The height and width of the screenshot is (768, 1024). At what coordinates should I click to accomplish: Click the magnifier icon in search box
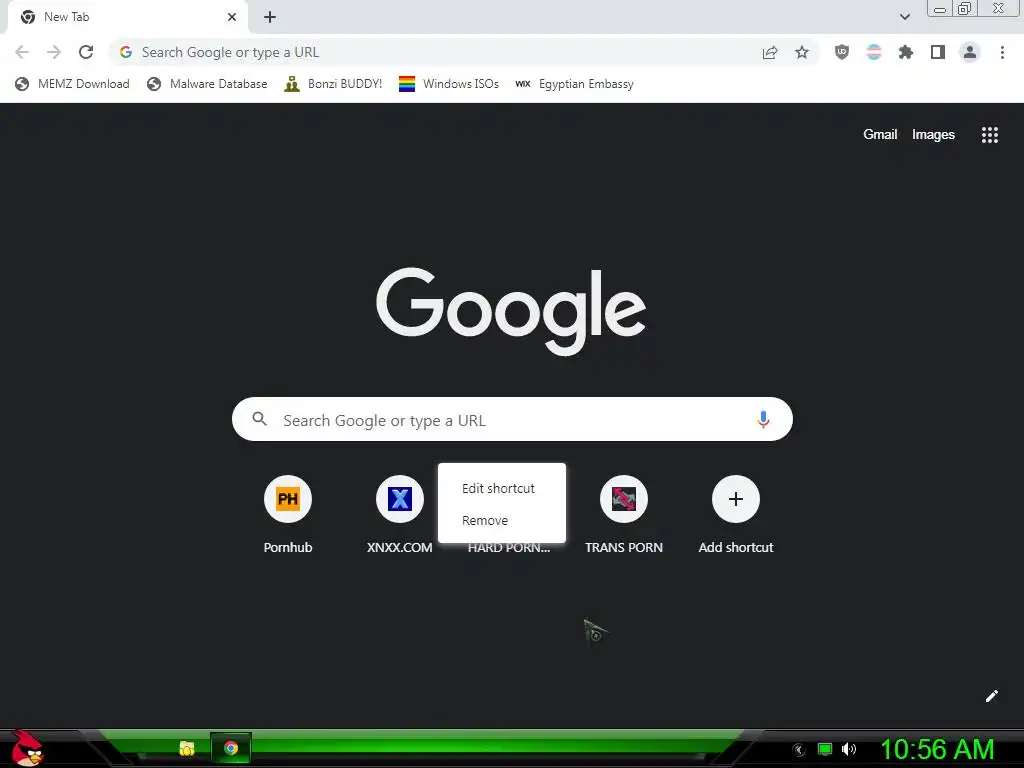(x=259, y=419)
